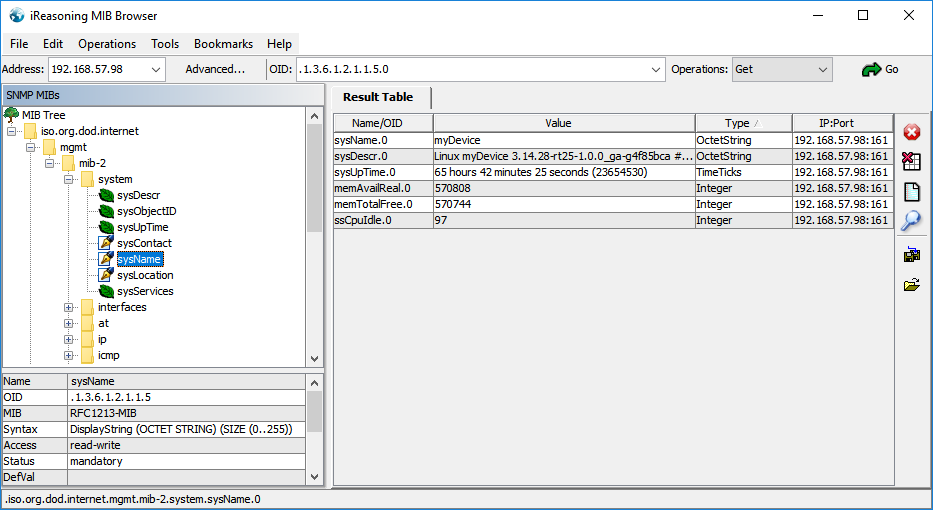Click the red stop icon in results toolbar

point(911,132)
